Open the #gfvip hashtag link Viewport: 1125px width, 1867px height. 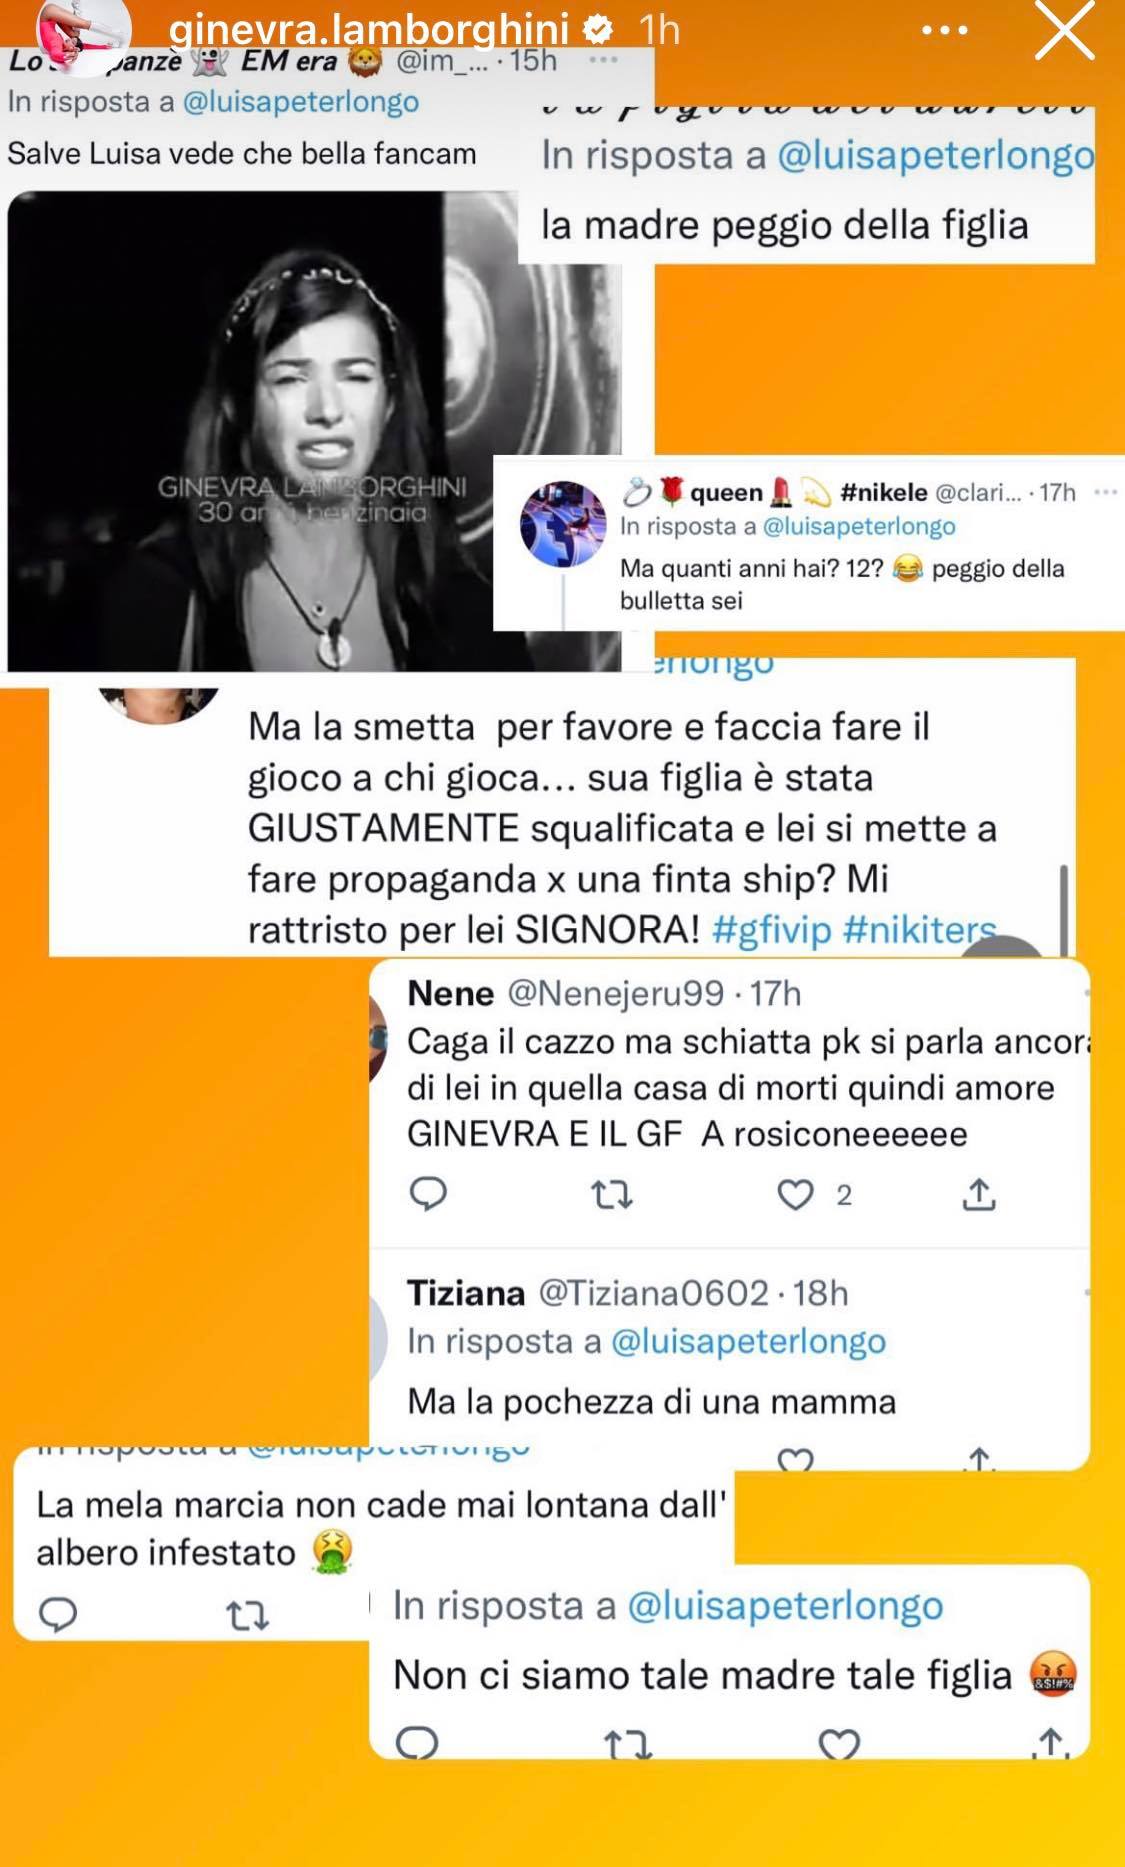pyautogui.click(x=771, y=930)
